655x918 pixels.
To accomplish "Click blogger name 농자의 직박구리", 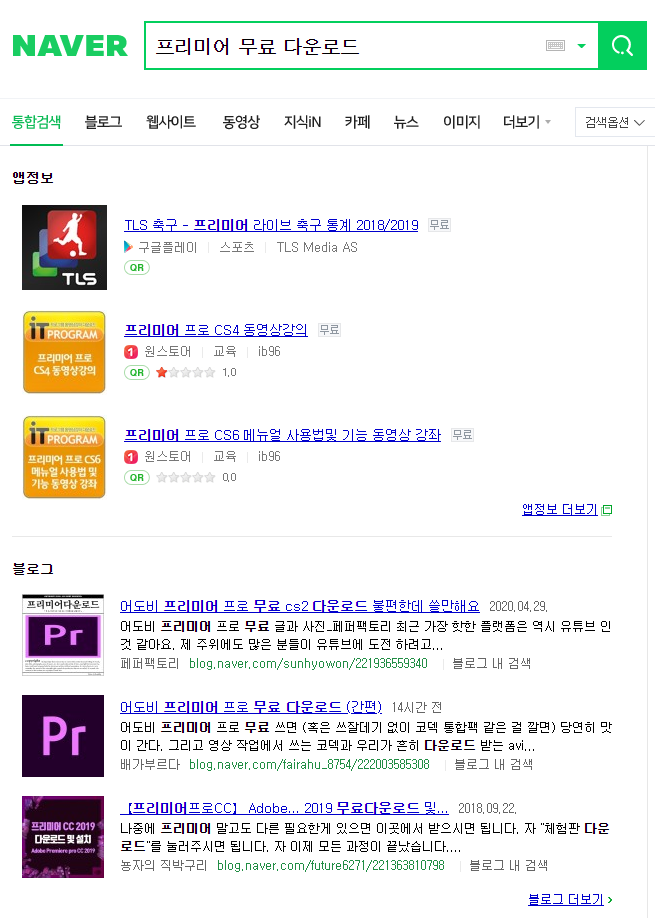I will (x=163, y=865).
